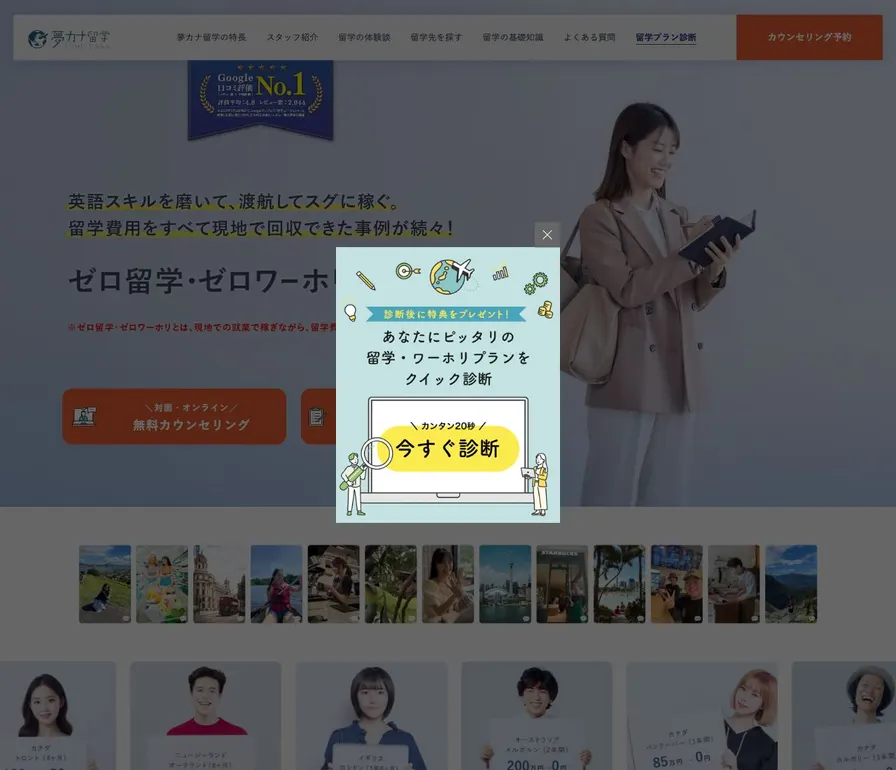896x770 pixels.
Task: Open the 夢カナ留学 logo home link
Action: click(69, 38)
